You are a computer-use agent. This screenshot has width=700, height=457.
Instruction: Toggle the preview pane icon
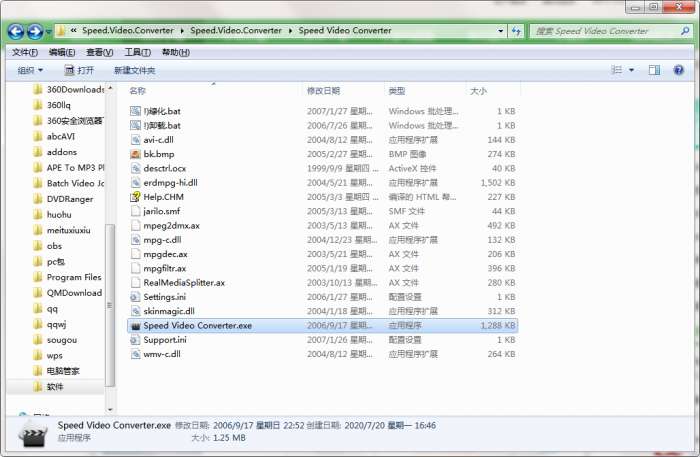pyautogui.click(x=654, y=70)
